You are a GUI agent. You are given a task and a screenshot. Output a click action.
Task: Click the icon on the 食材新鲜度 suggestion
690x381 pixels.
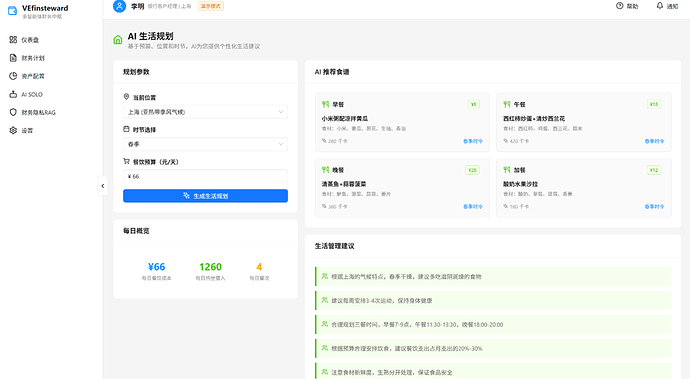point(325,372)
